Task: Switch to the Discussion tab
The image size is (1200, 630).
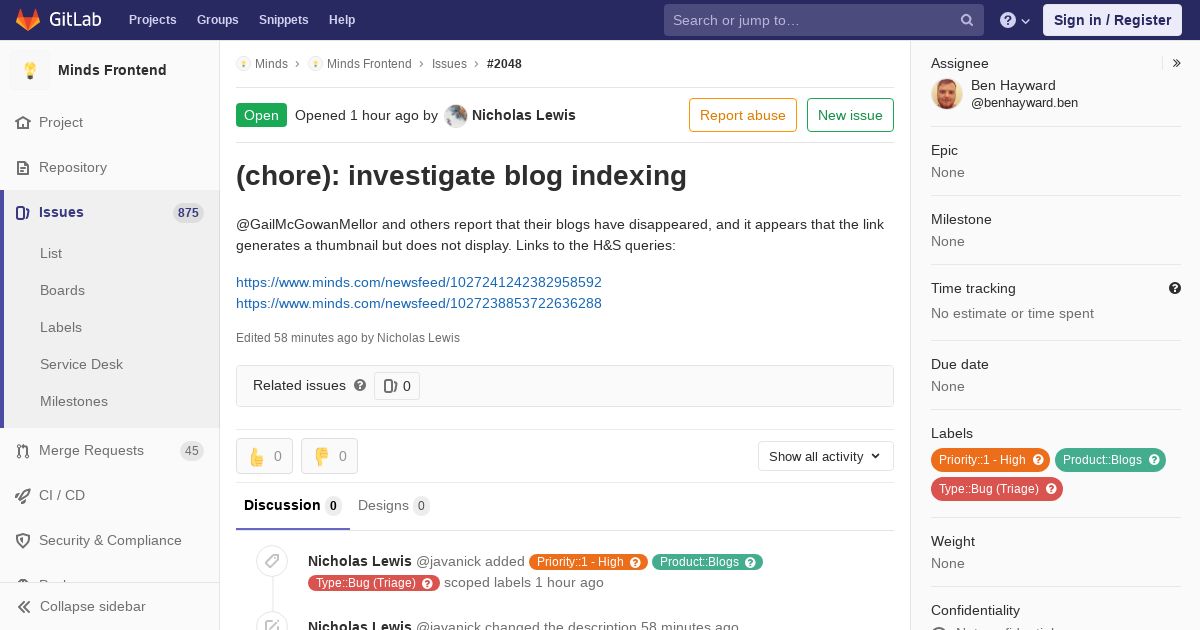Action: coord(293,506)
